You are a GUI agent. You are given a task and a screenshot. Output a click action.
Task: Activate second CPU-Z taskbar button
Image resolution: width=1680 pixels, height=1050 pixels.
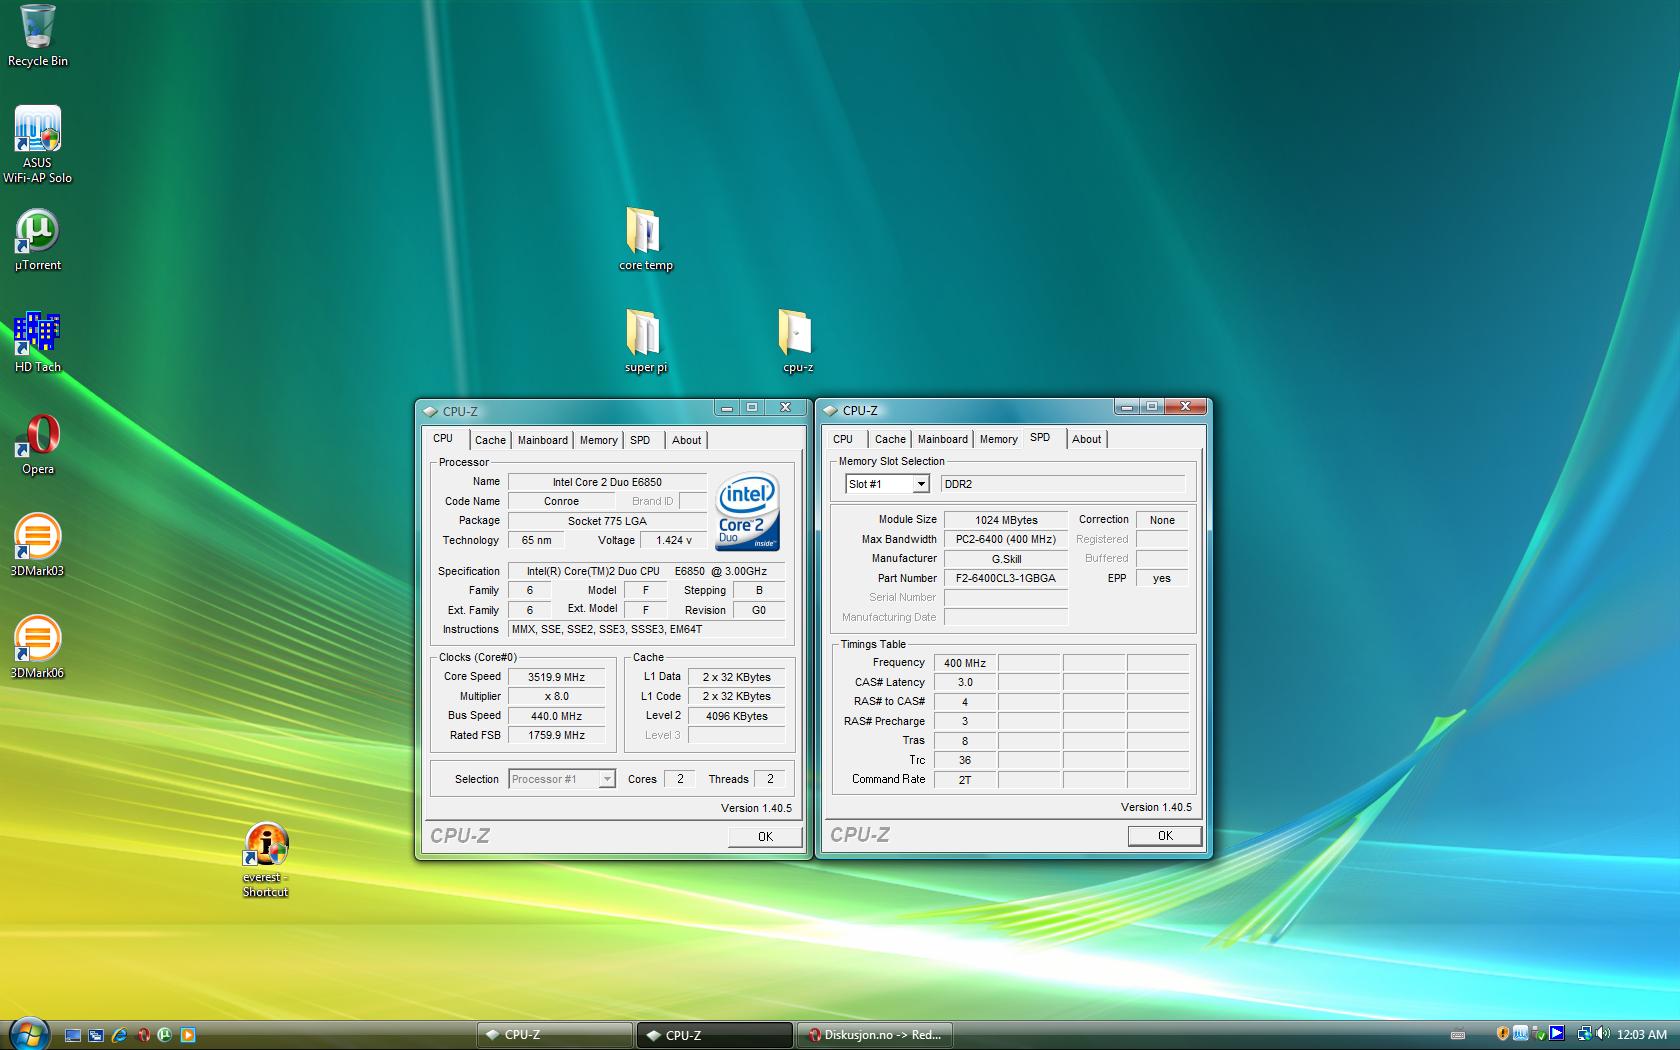[x=714, y=1035]
